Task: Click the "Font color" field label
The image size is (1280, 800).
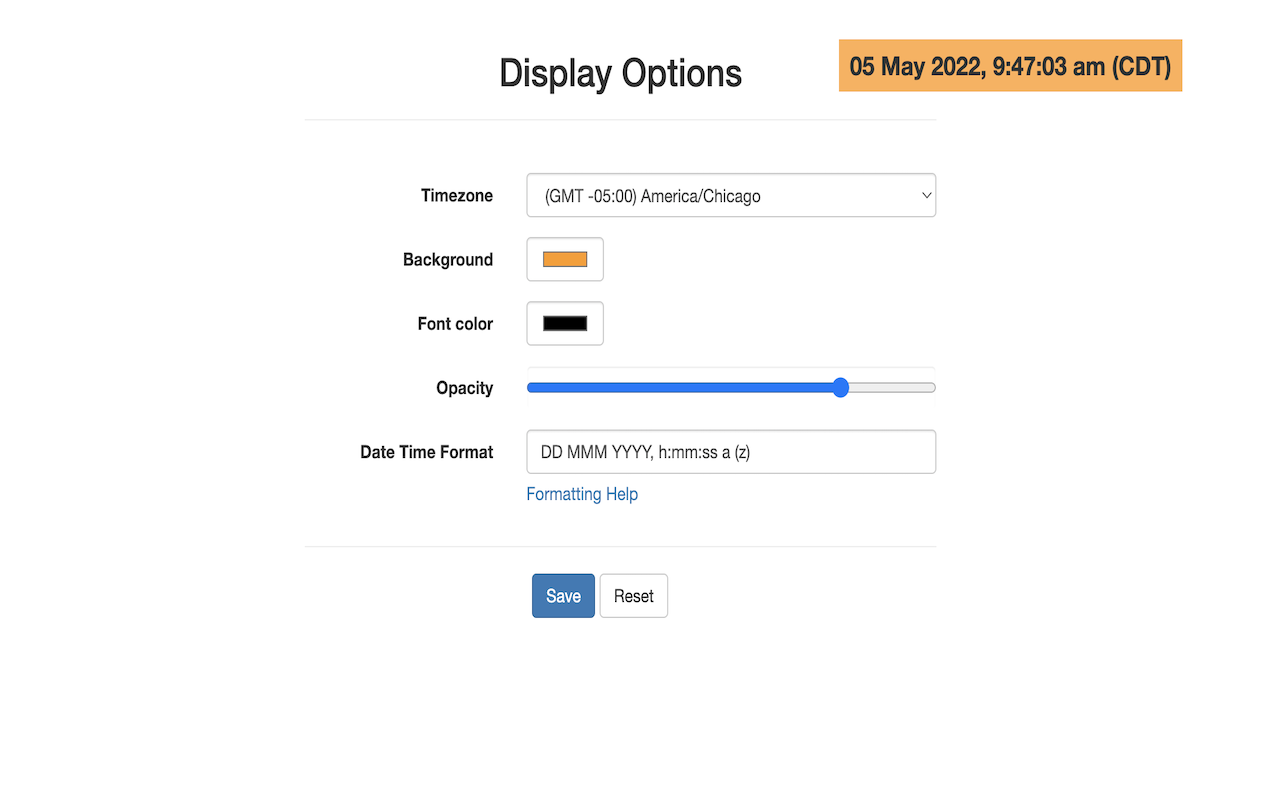Action: (455, 324)
